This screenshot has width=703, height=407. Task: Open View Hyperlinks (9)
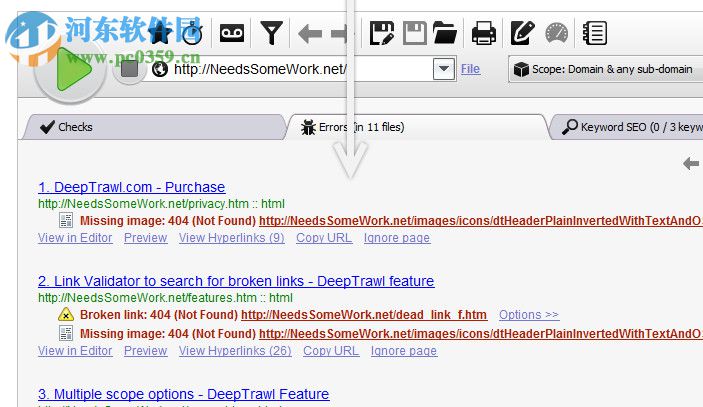[232, 238]
